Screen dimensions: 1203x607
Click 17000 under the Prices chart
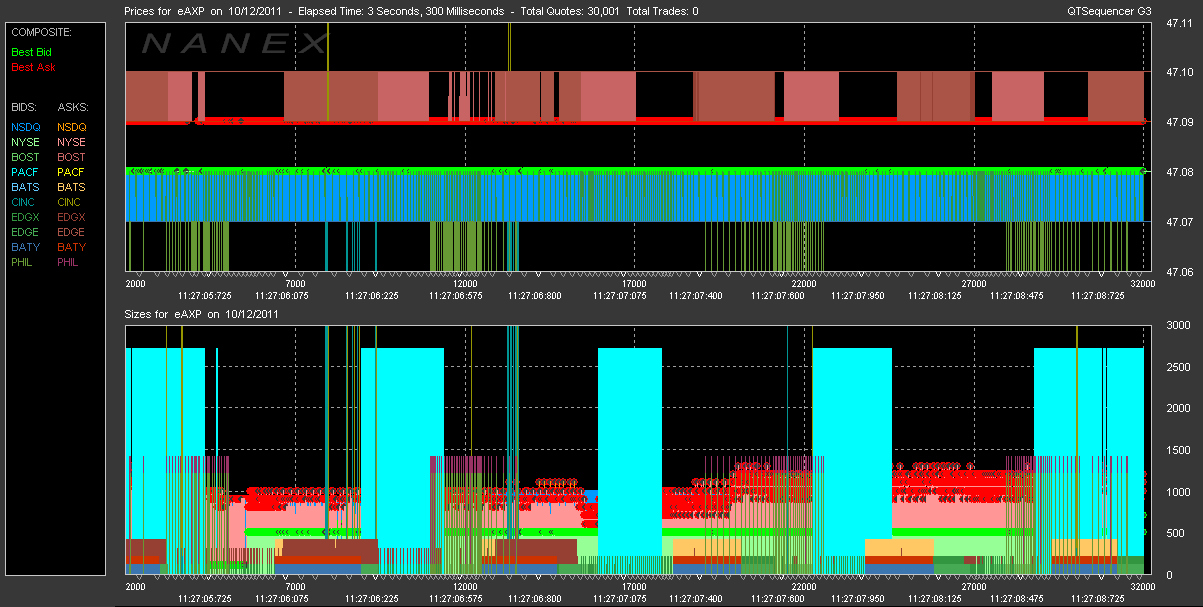[633, 283]
